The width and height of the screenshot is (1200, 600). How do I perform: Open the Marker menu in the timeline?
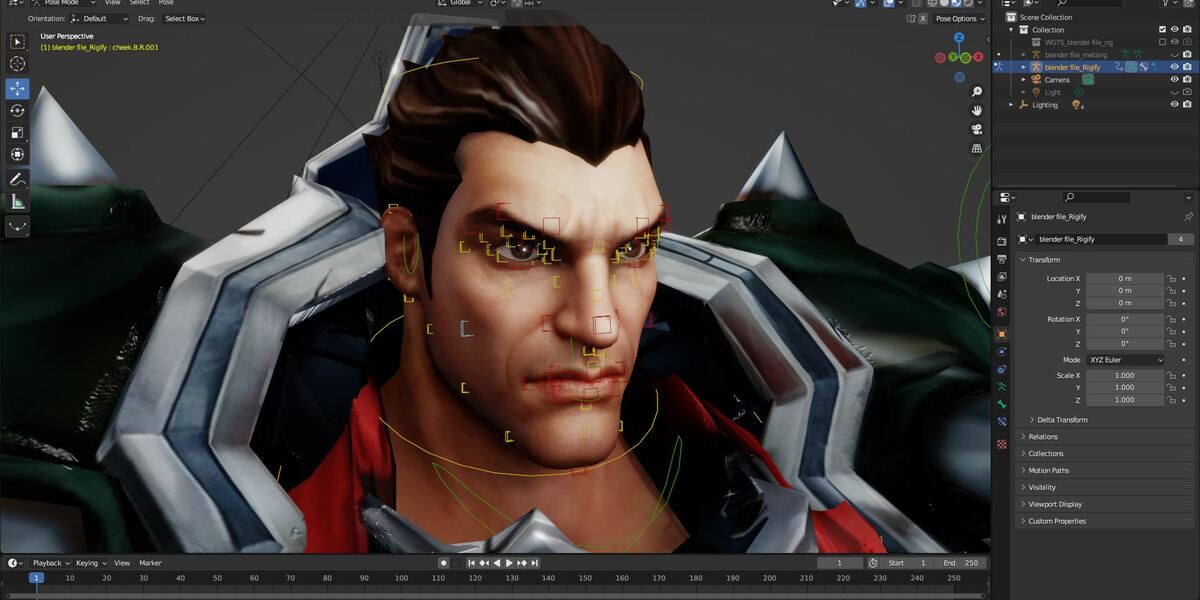click(x=150, y=563)
